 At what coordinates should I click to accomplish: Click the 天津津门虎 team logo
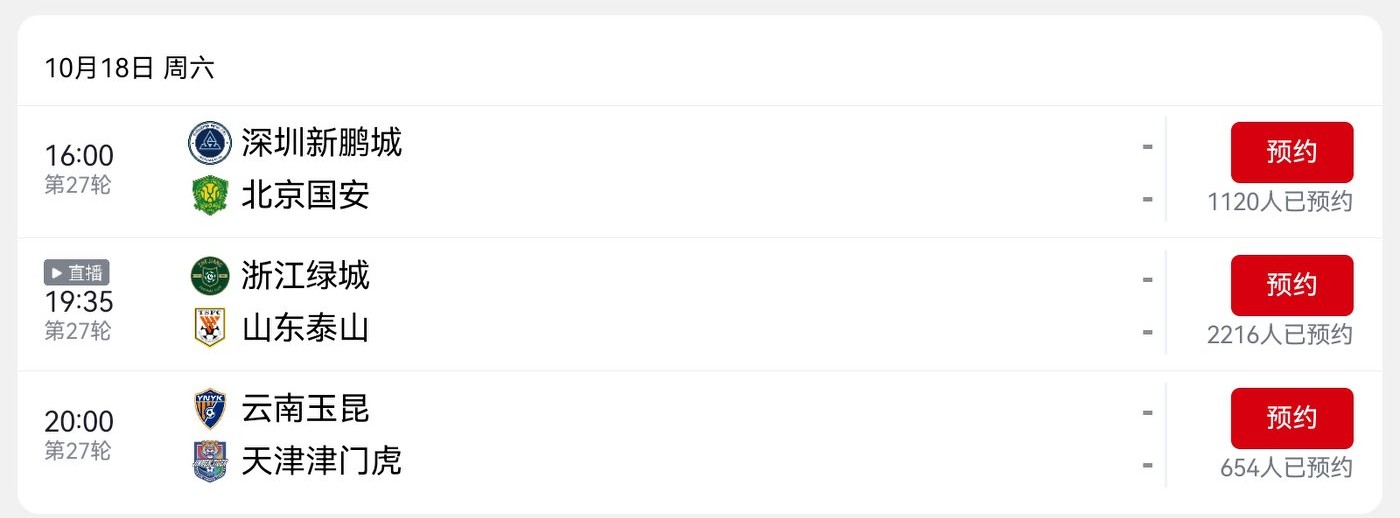point(210,461)
